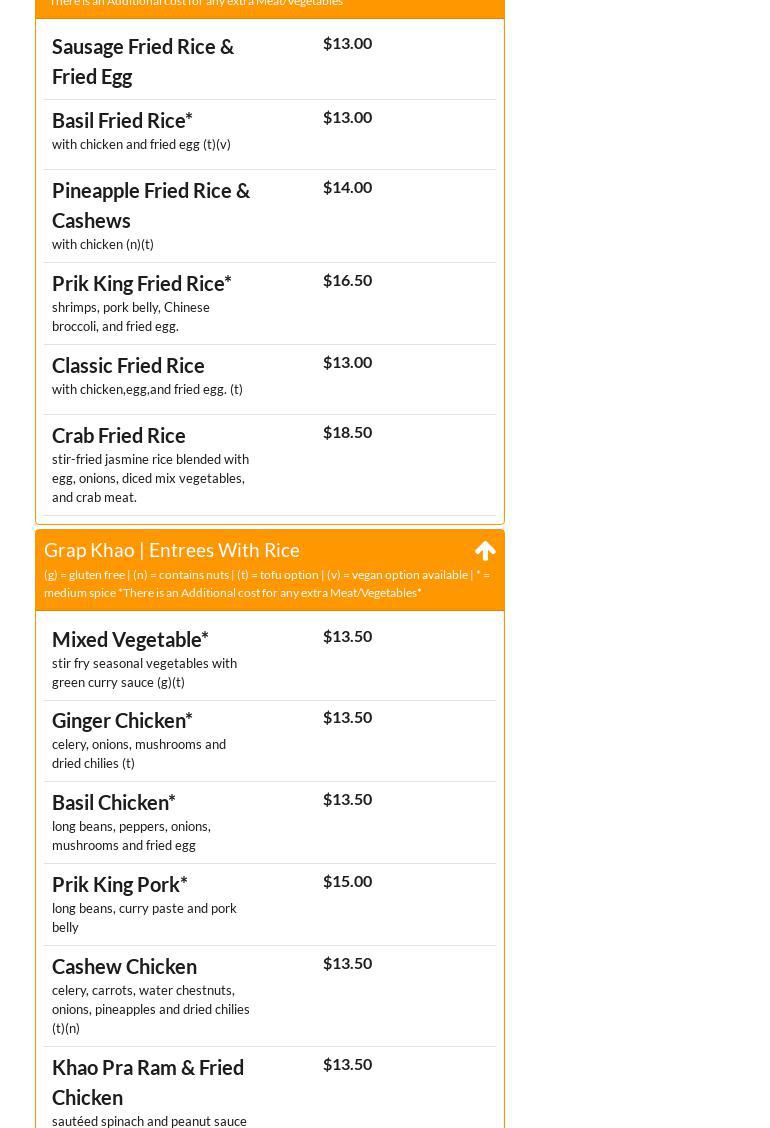Click the $15.00 Prik King Pork price
Viewport: 770px width, 1128px height.
[x=347, y=881]
